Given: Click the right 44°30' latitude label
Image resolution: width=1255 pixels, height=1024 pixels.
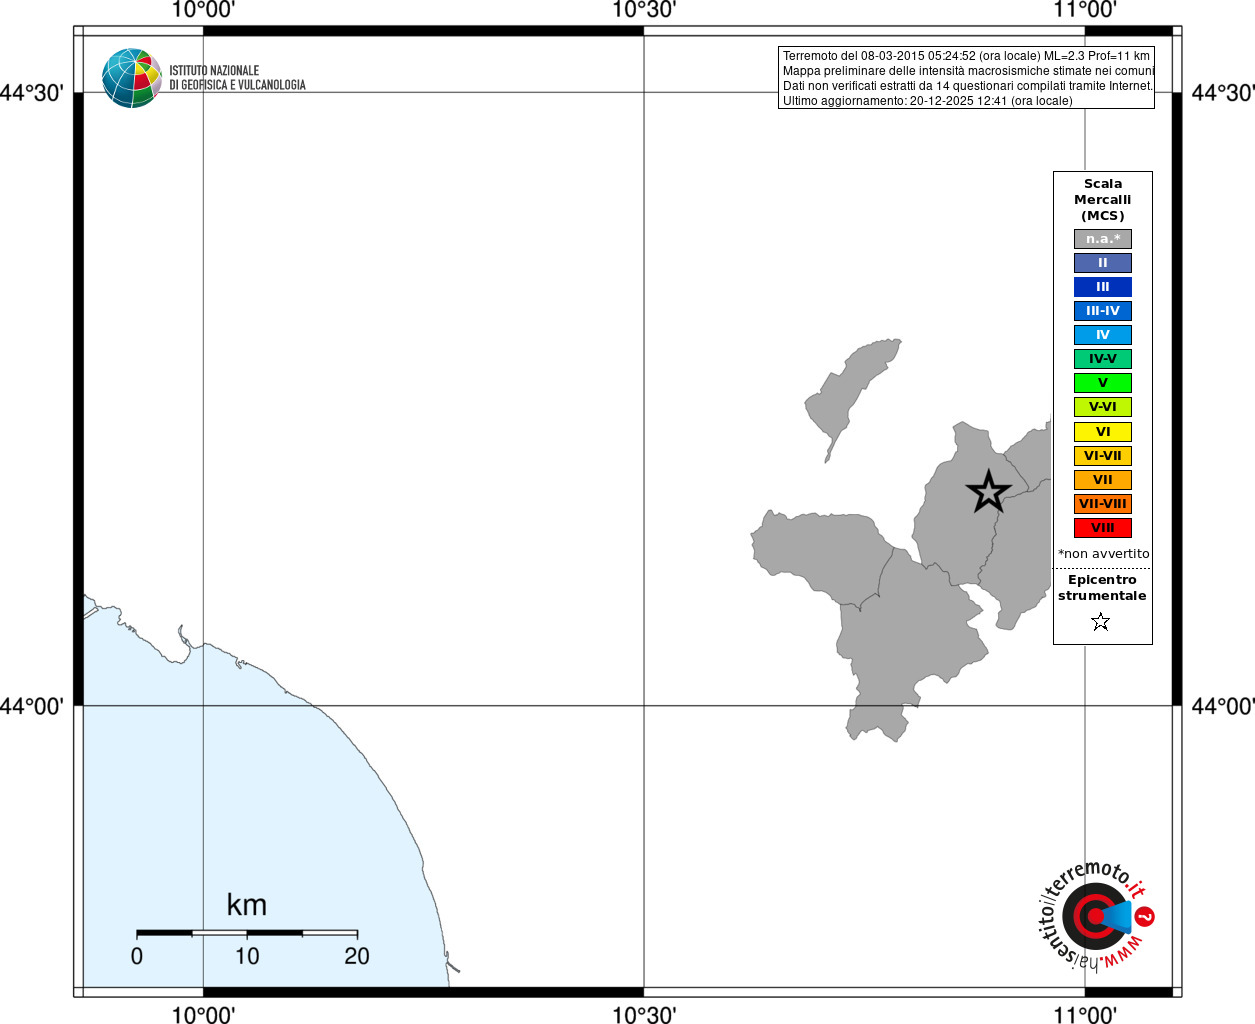Looking at the screenshot, I should (1223, 93).
